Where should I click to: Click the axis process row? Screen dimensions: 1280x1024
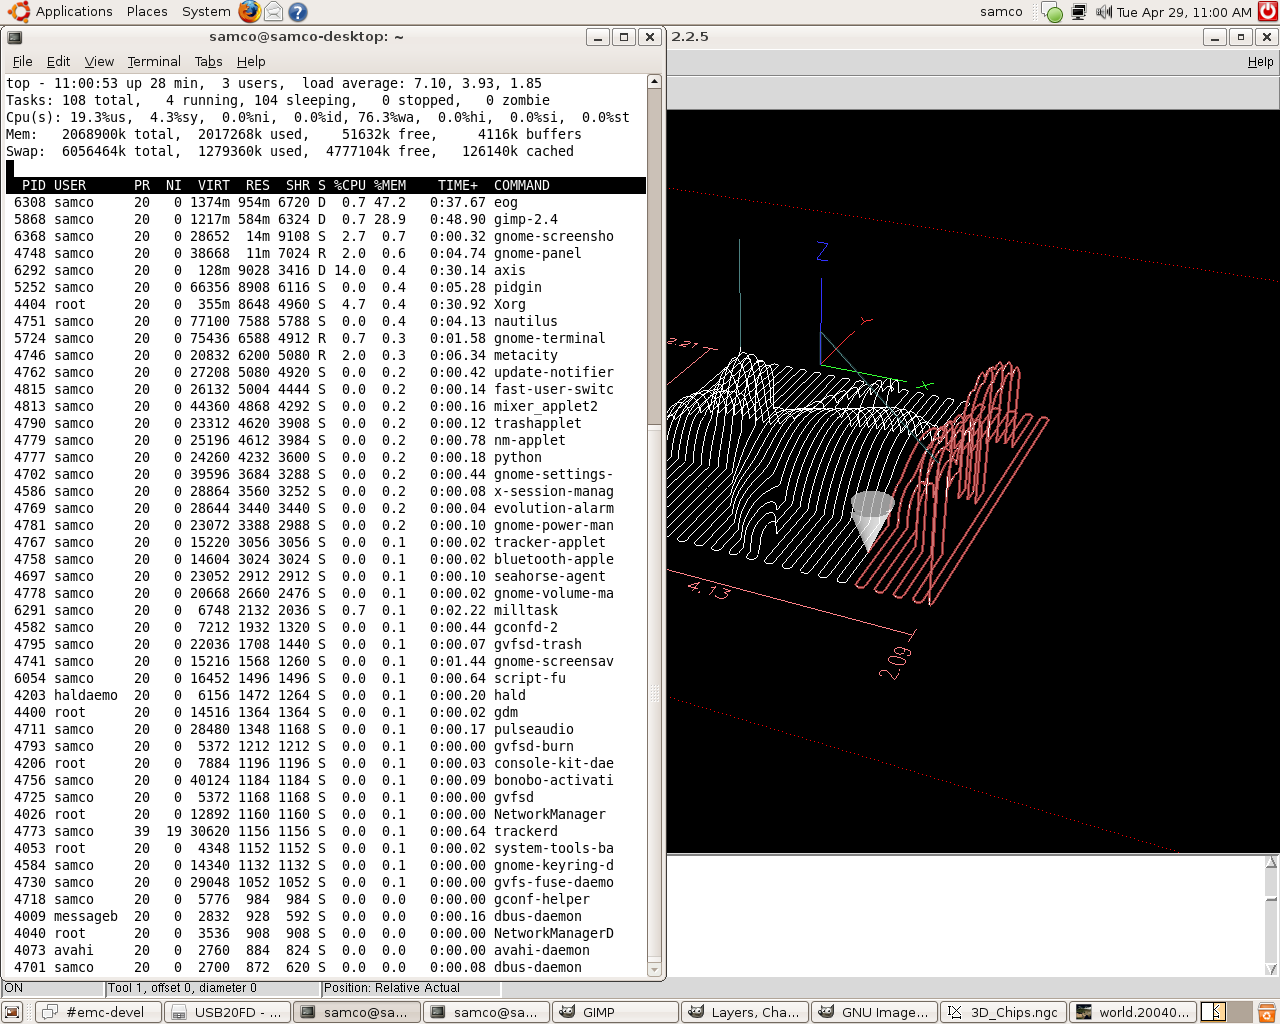[326, 270]
